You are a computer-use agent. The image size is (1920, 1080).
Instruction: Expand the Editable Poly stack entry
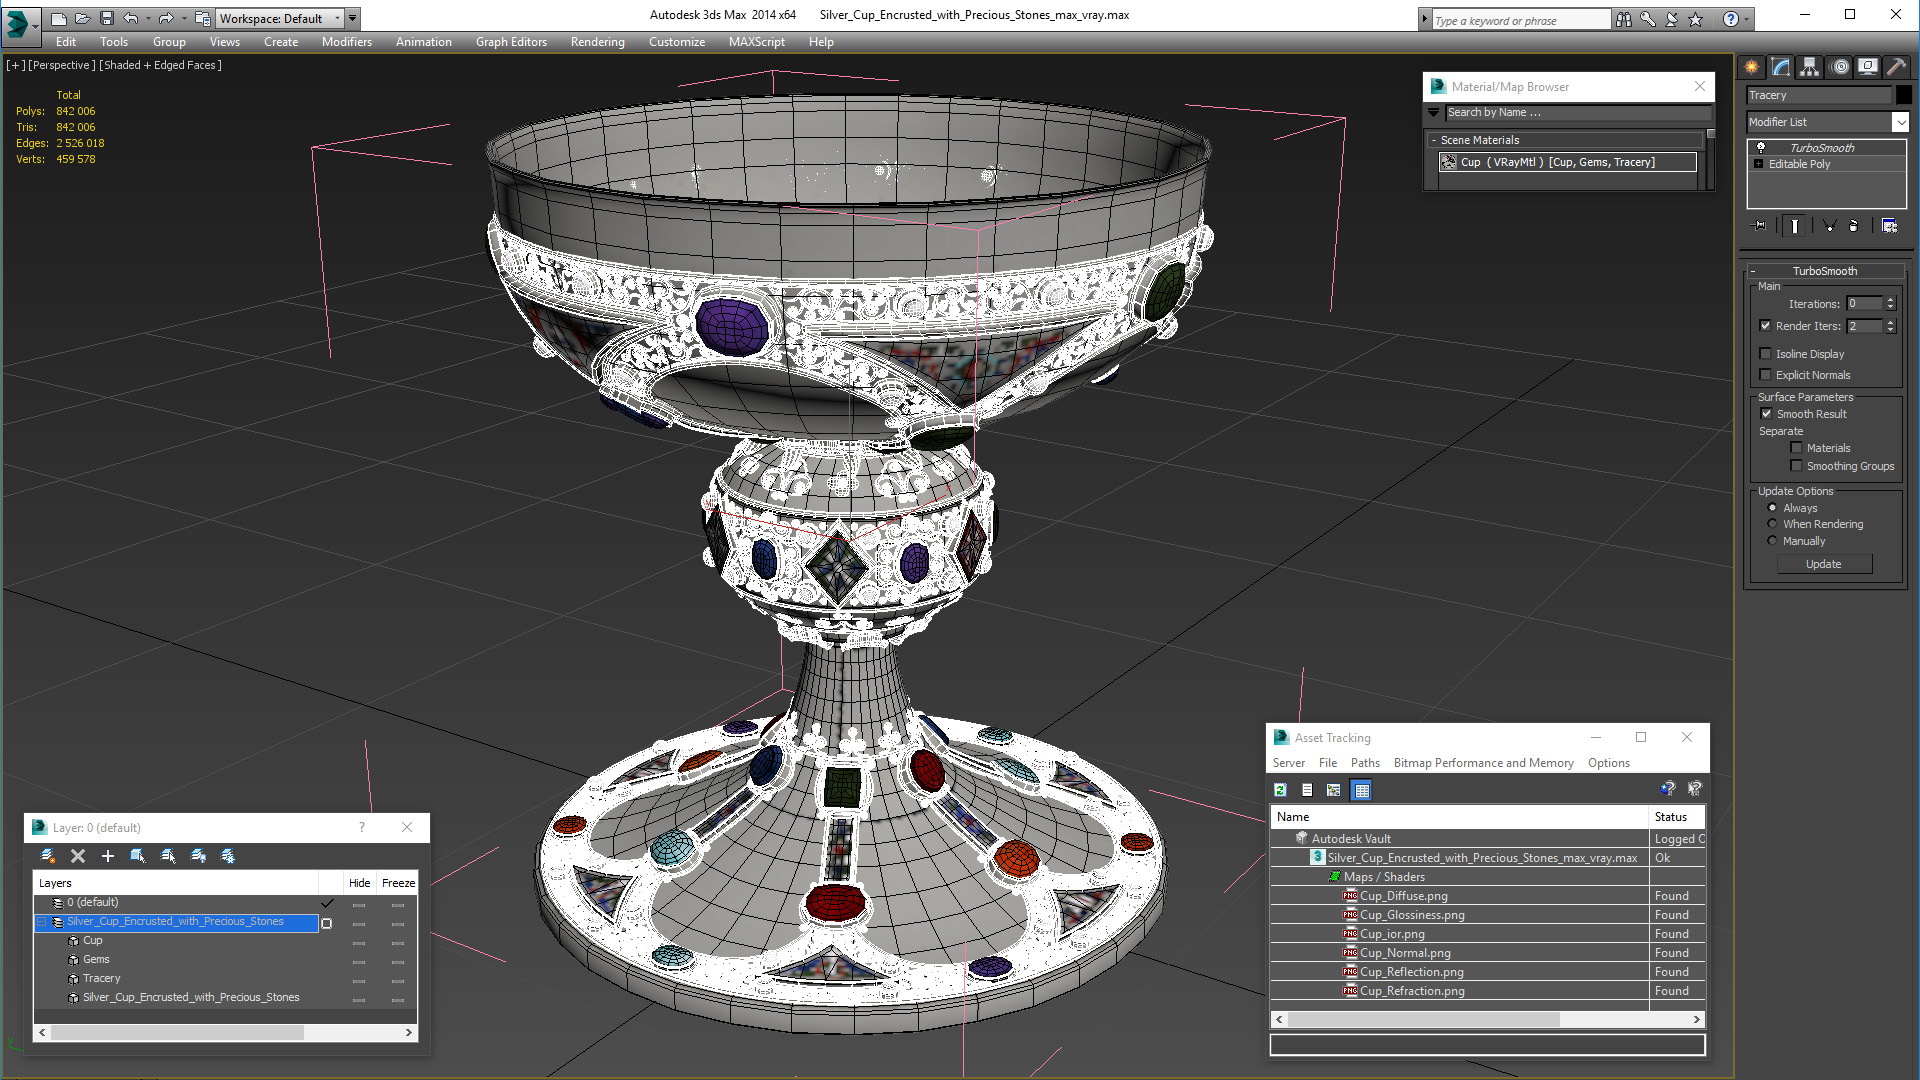point(1759,164)
